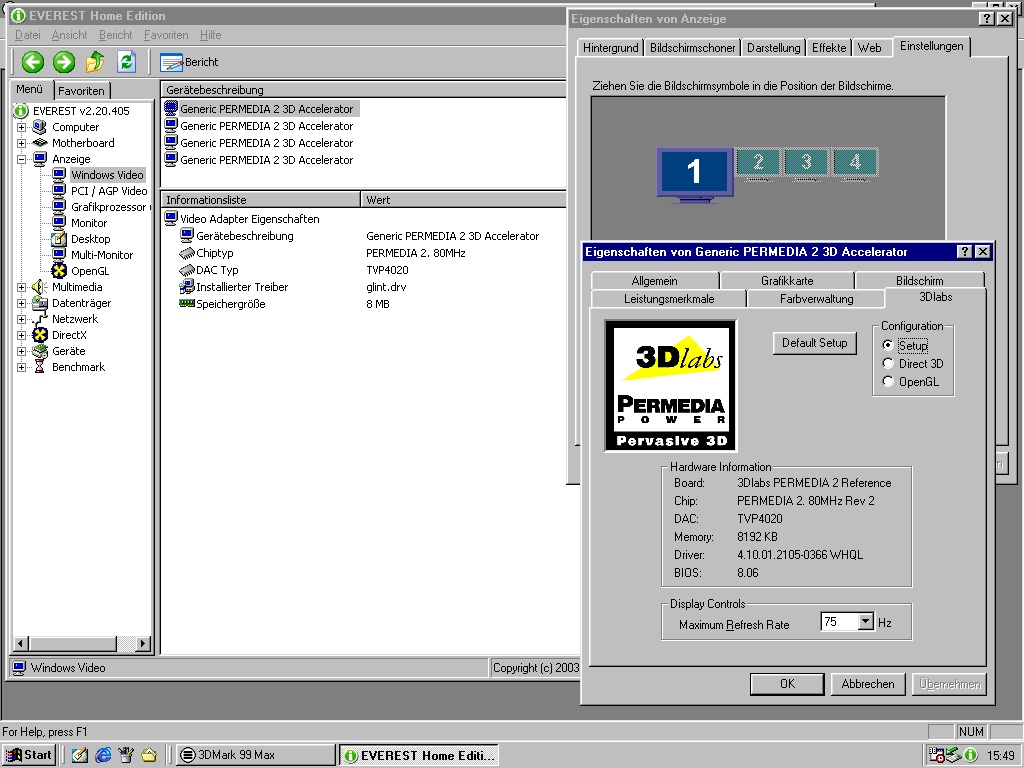The width and height of the screenshot is (1024, 768).
Task: Open the Maximum Refresh Rate dropdown
Action: [865, 622]
